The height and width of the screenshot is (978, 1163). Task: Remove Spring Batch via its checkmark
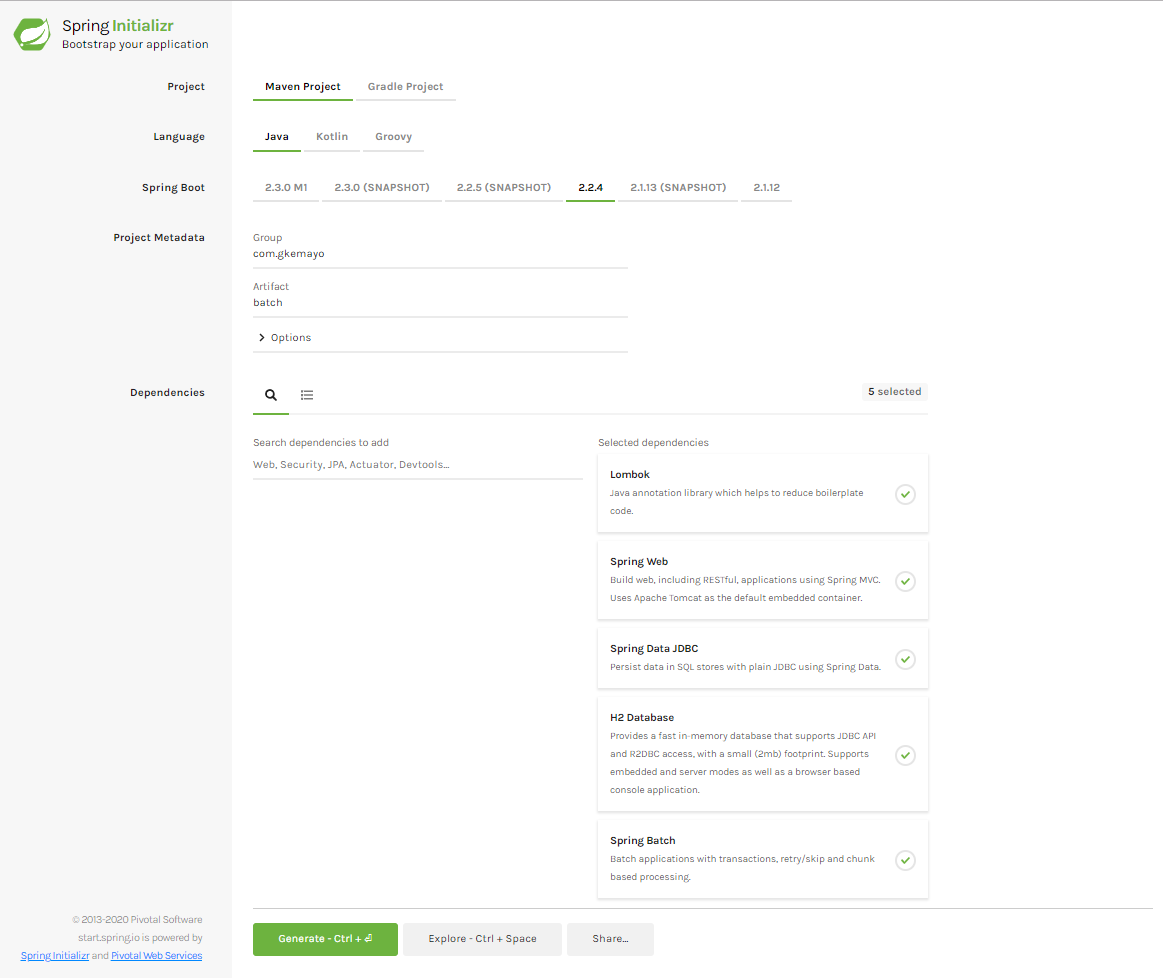(x=904, y=860)
